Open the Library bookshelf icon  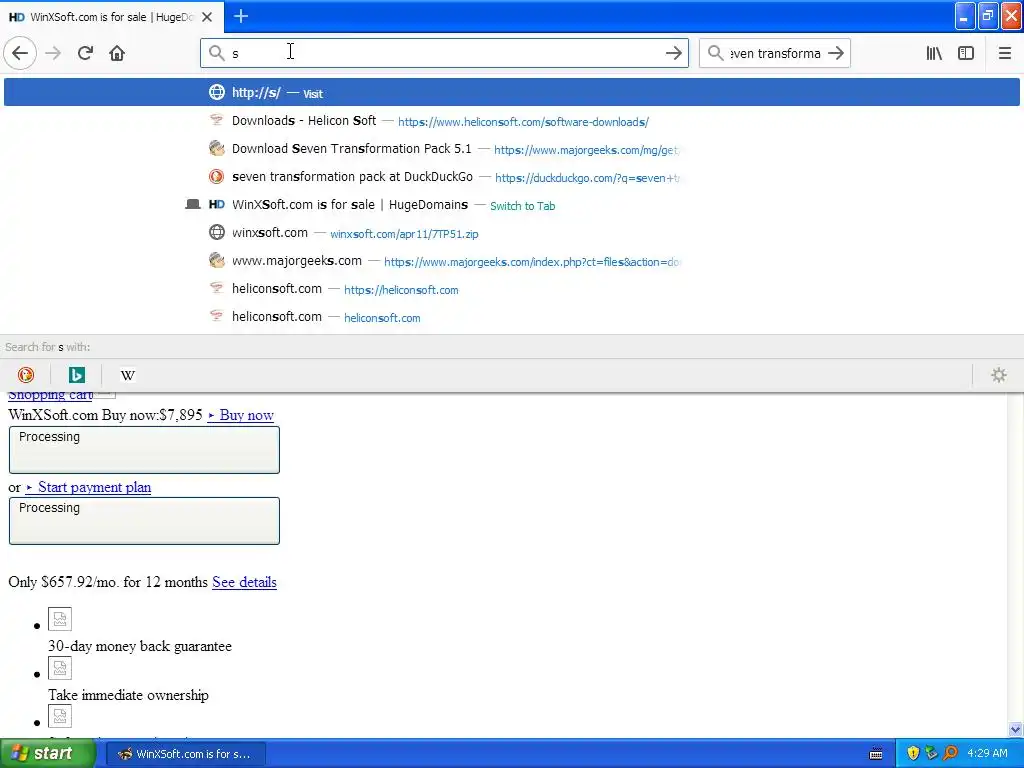tap(934, 53)
